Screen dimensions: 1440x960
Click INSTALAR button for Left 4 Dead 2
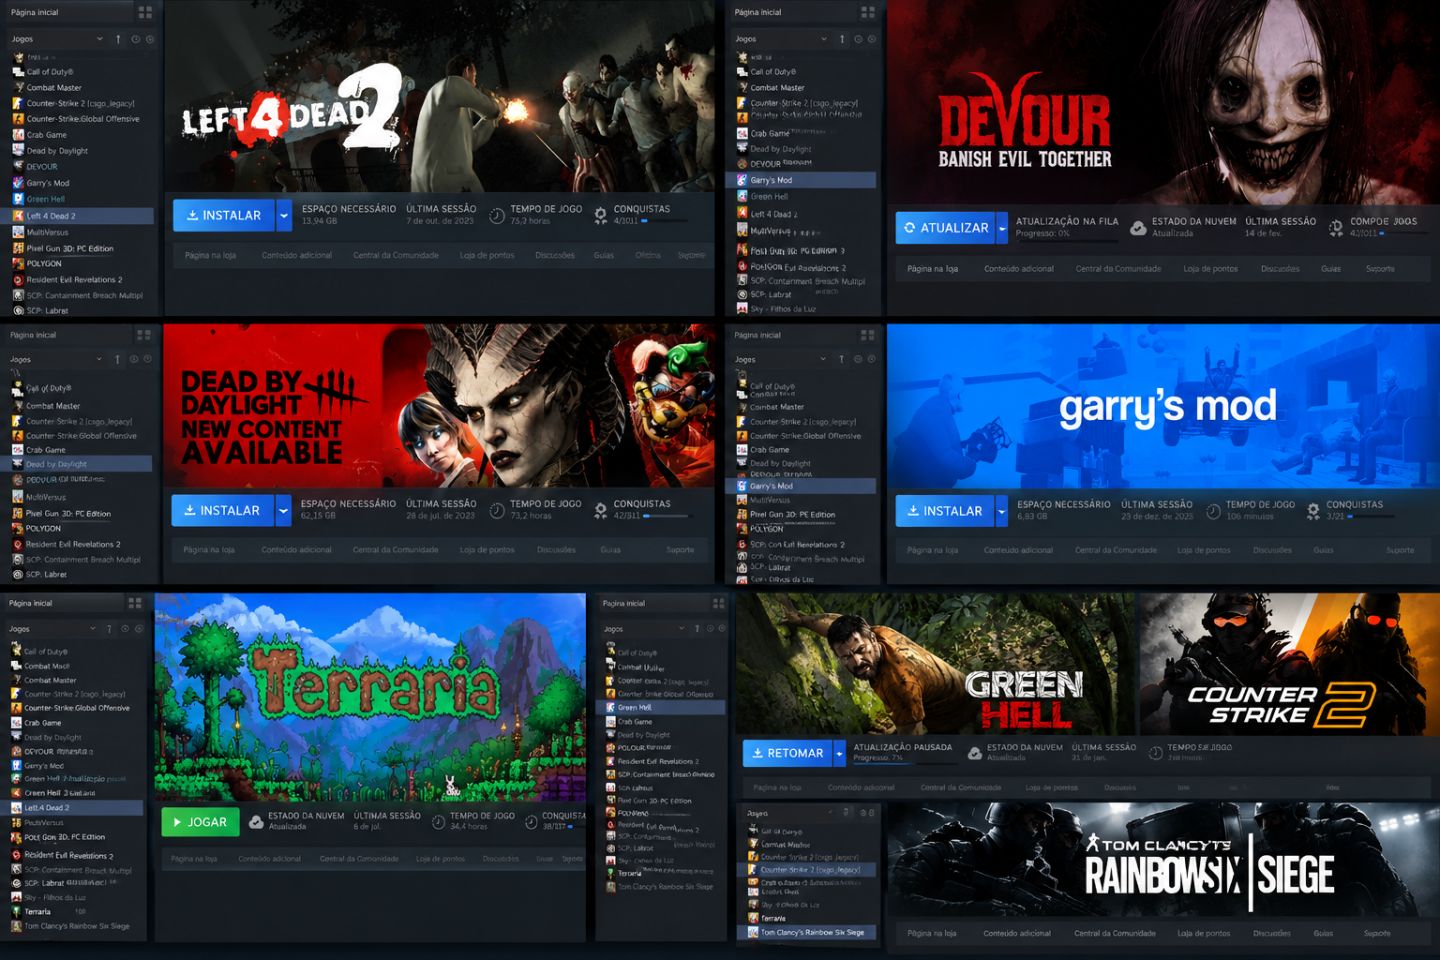(x=224, y=215)
